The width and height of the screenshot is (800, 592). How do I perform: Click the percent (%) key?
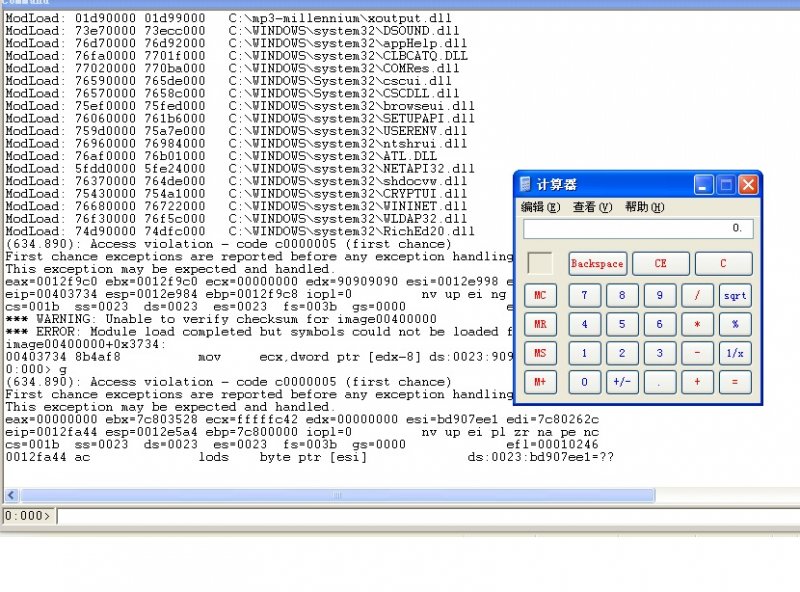click(x=735, y=324)
